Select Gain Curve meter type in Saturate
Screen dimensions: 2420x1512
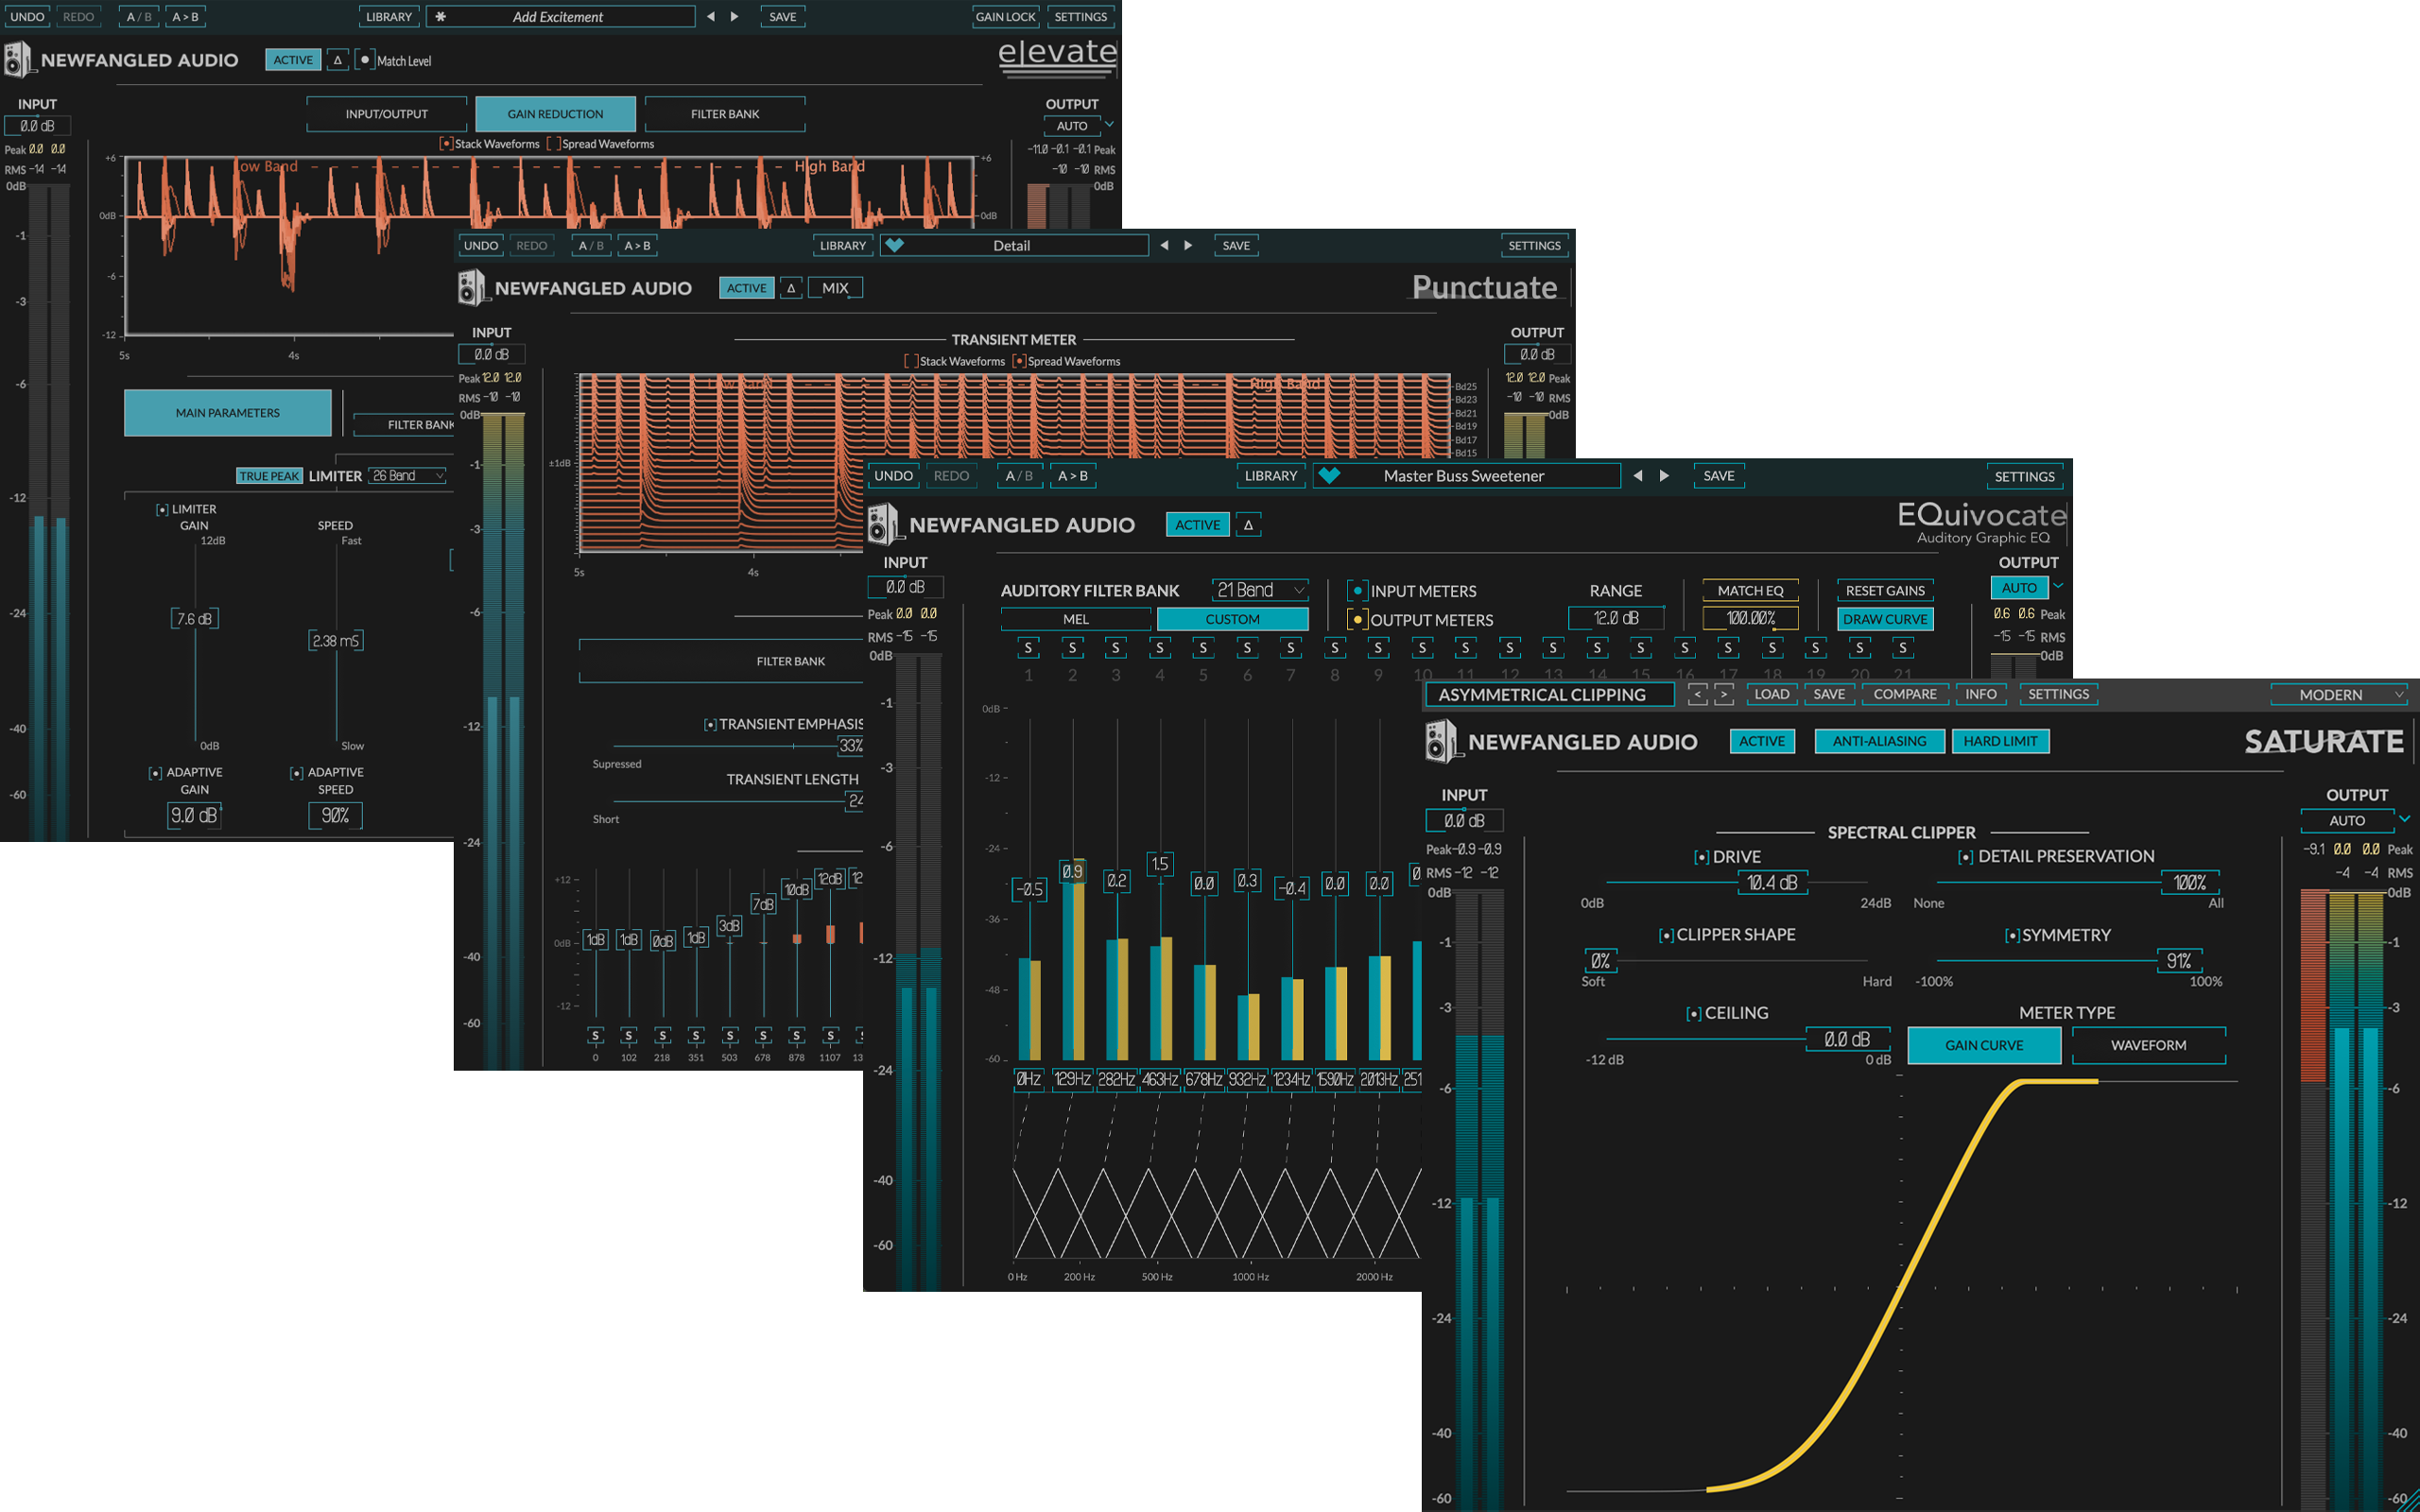click(x=1984, y=1045)
